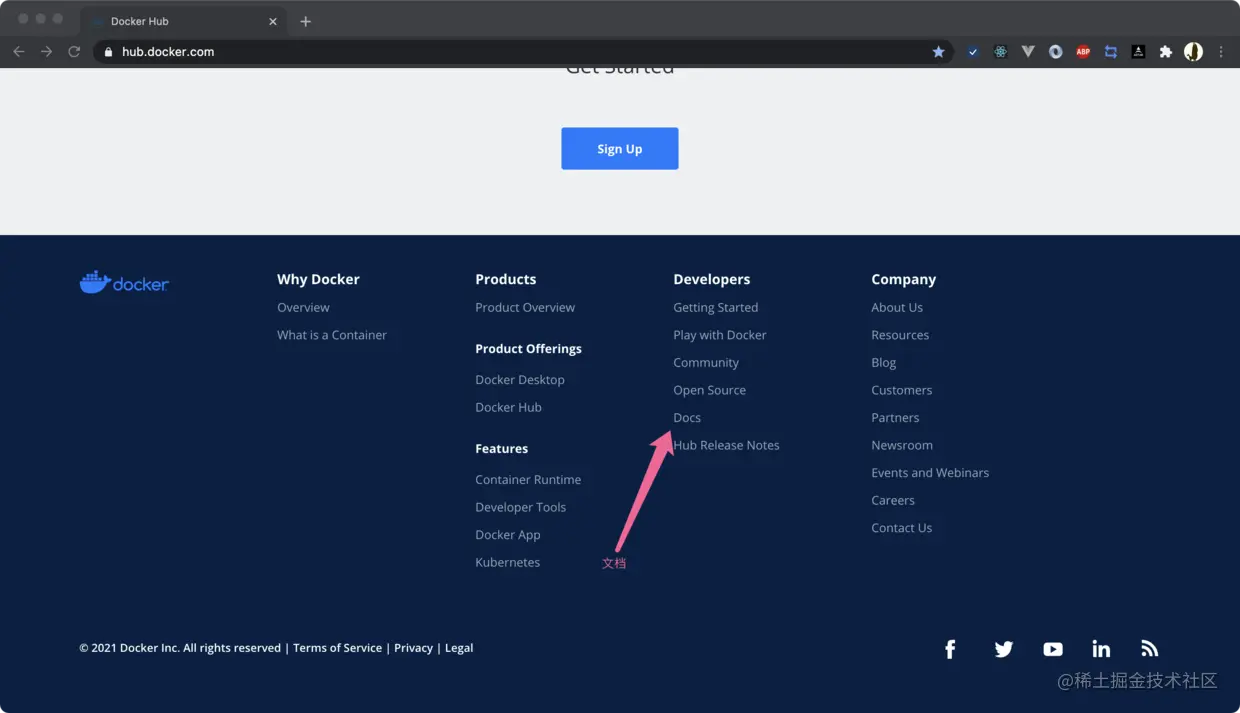The image size is (1240, 713).
Task: Open Docker's Facebook page icon
Action: point(950,649)
